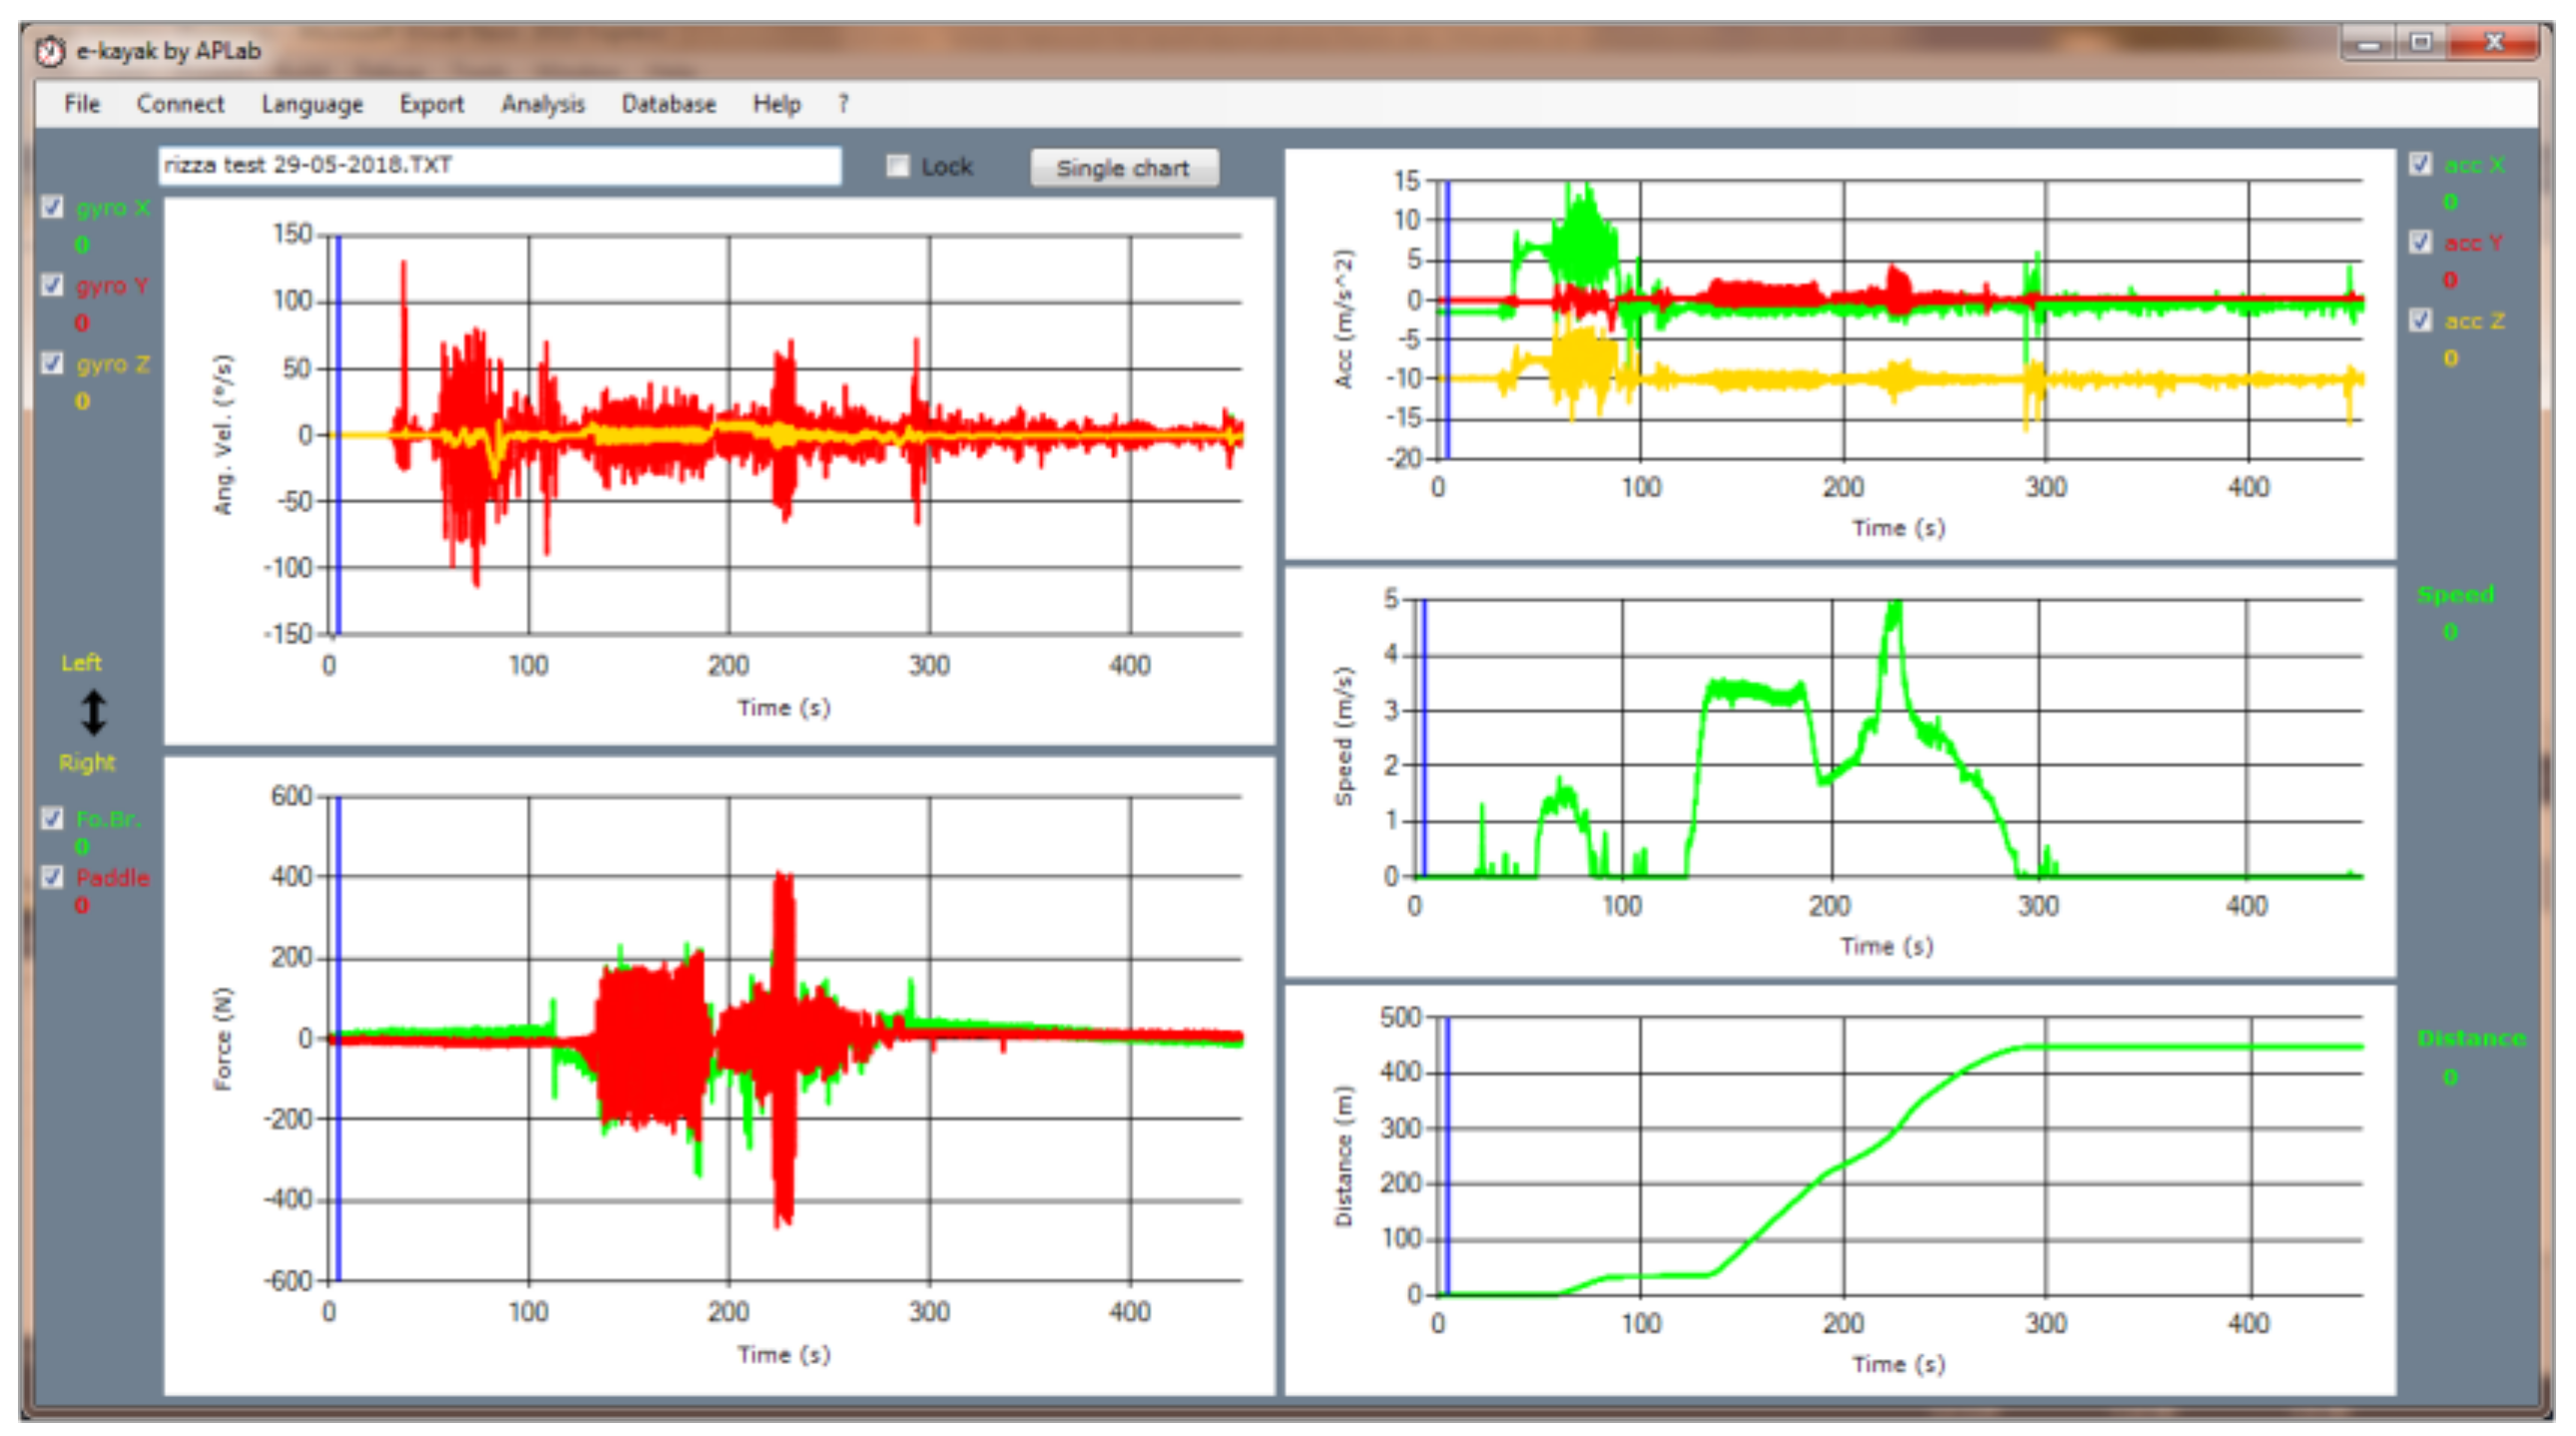
Task: Disable the gyro Y trace checkbox
Action: 53,285
